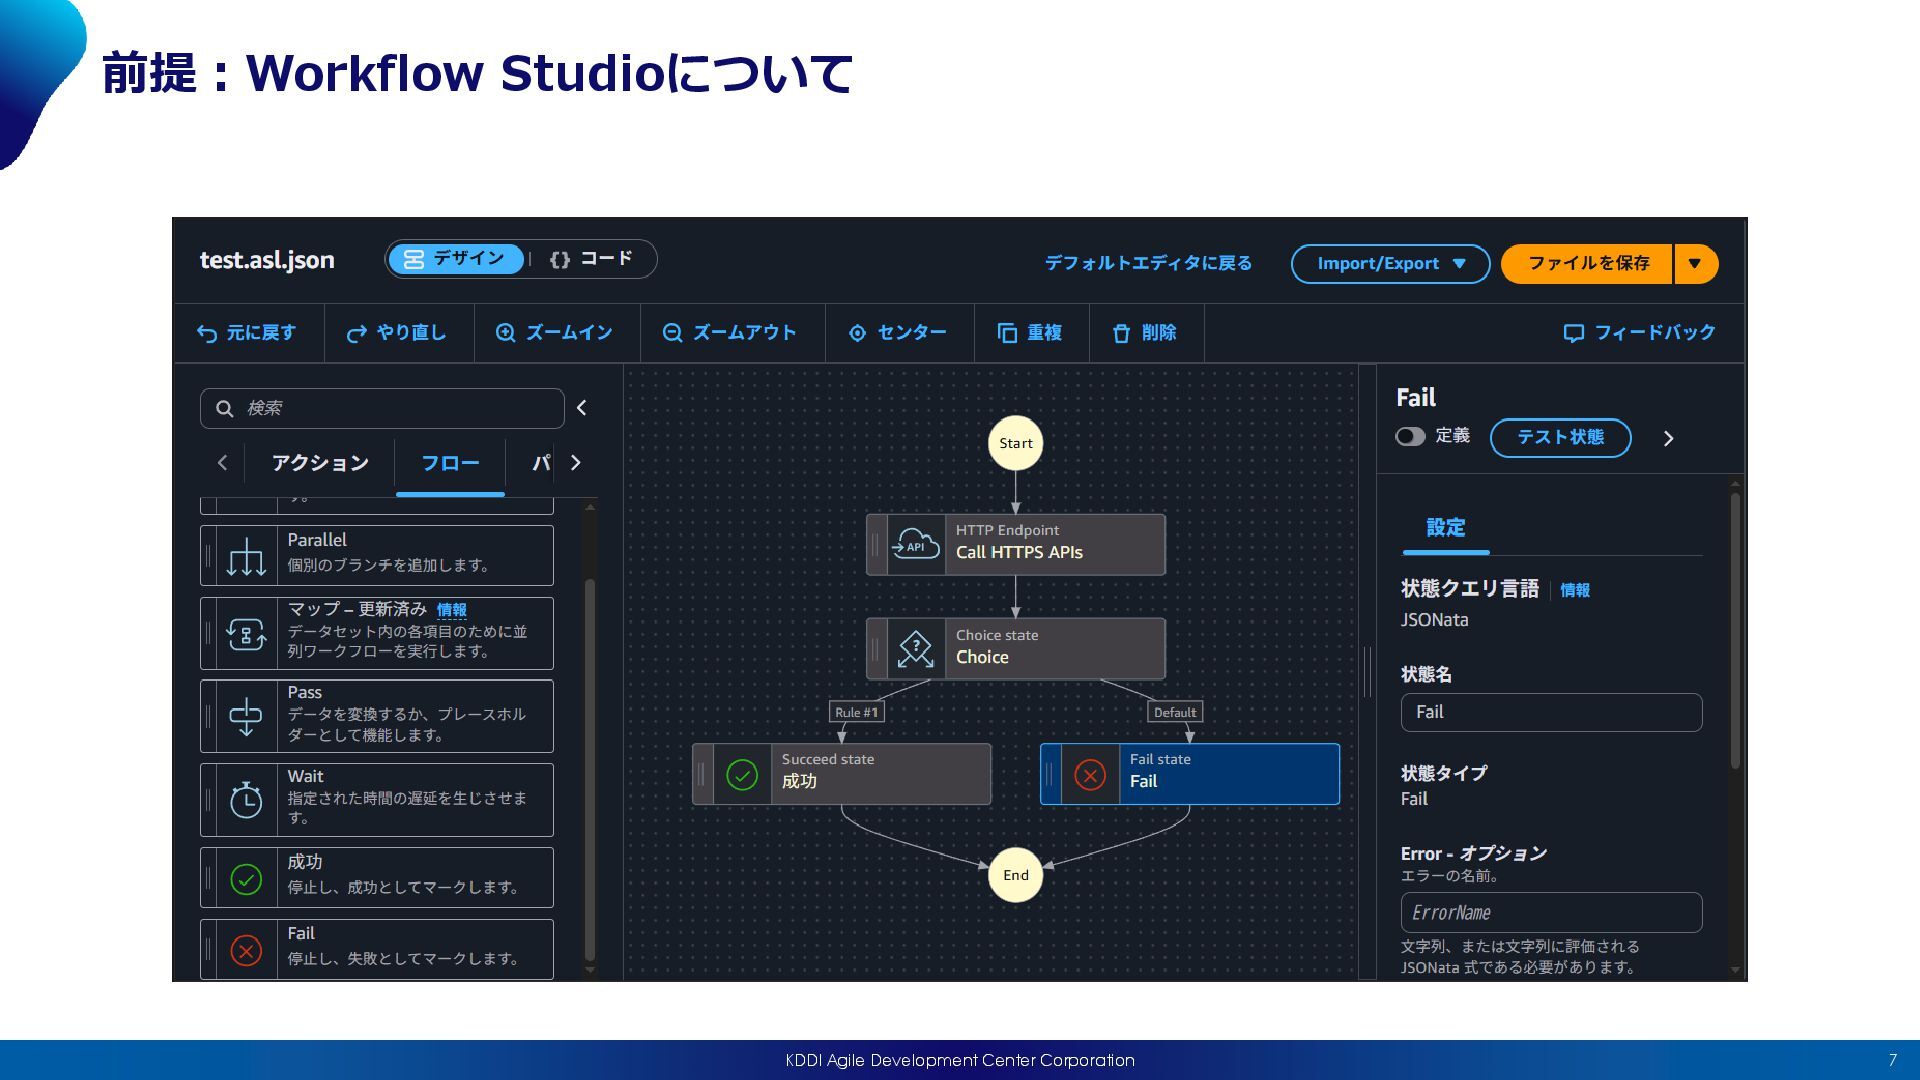1920x1080 pixels.
Task: Select the Wait state clock icon
Action: tap(246, 800)
